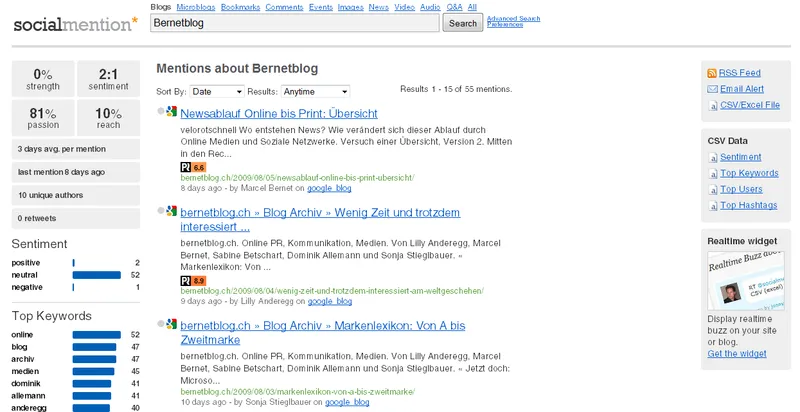This screenshot has width=800, height=412.
Task: Open the Preferences link
Action: point(505,24)
